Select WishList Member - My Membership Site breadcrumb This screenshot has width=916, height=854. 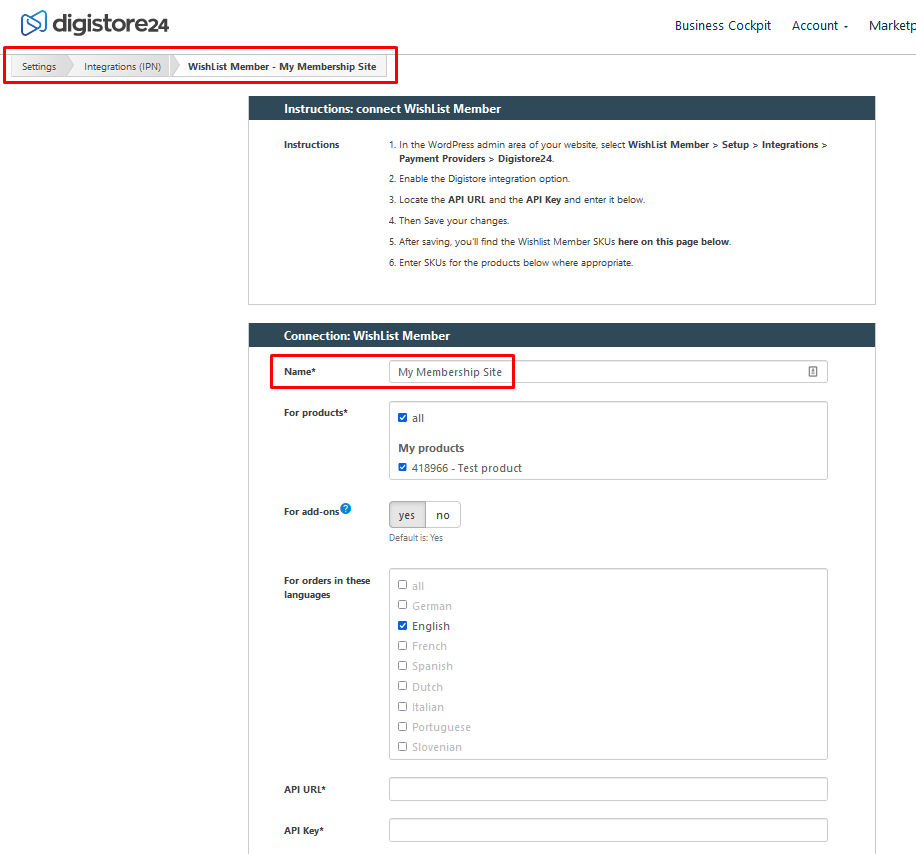pyautogui.click(x=282, y=67)
